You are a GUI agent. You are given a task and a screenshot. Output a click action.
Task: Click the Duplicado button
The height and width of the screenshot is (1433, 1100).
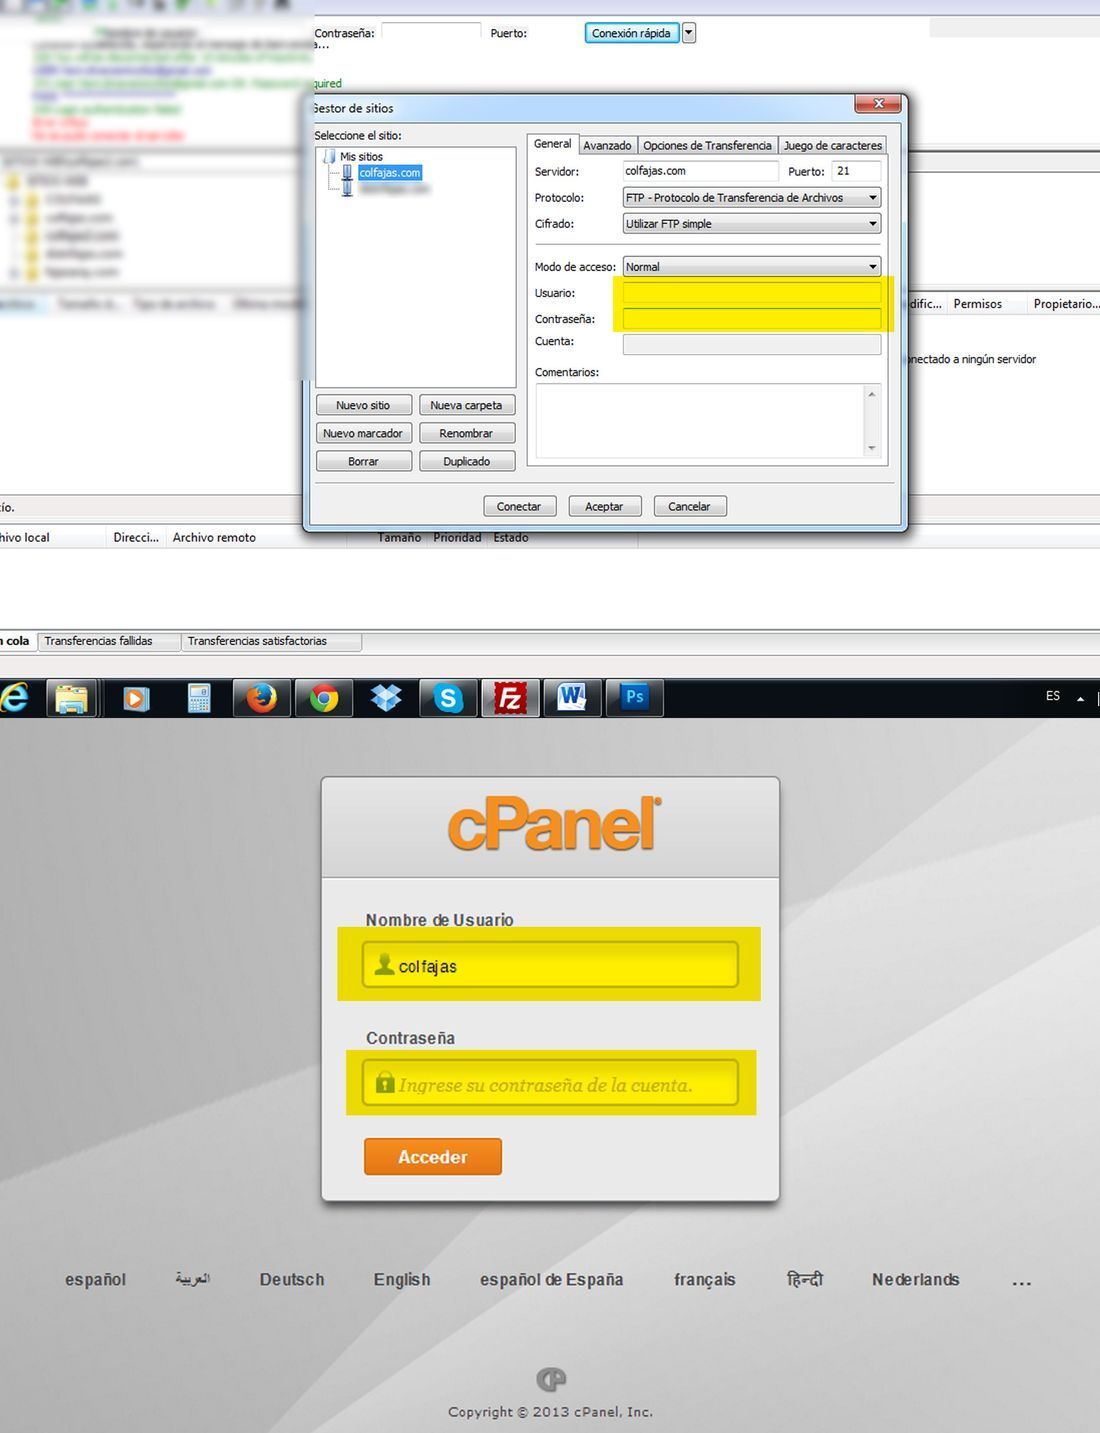[x=467, y=461]
